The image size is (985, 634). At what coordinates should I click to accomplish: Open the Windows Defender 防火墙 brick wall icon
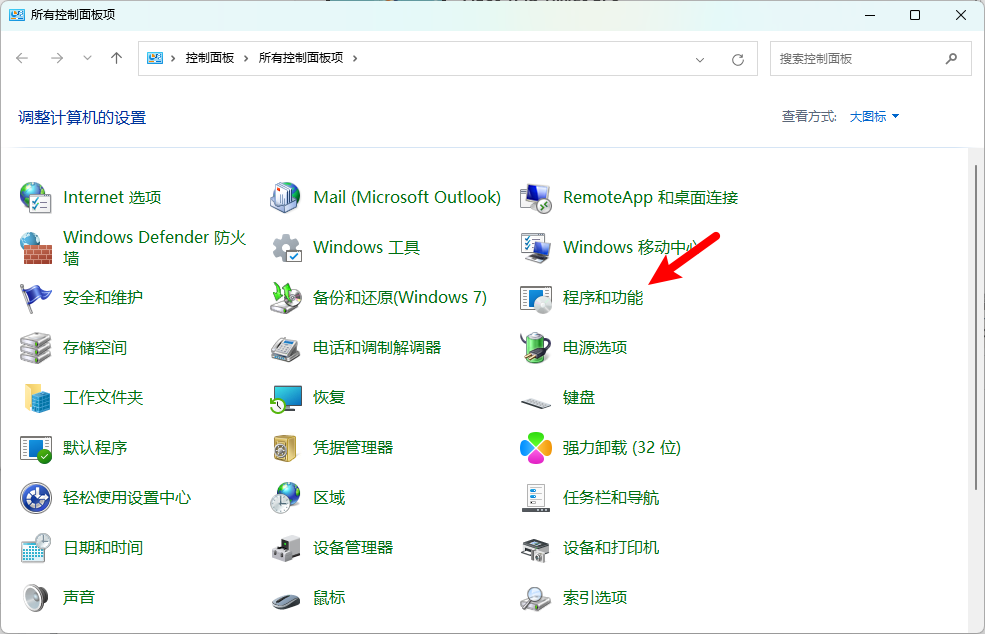pyautogui.click(x=36, y=248)
